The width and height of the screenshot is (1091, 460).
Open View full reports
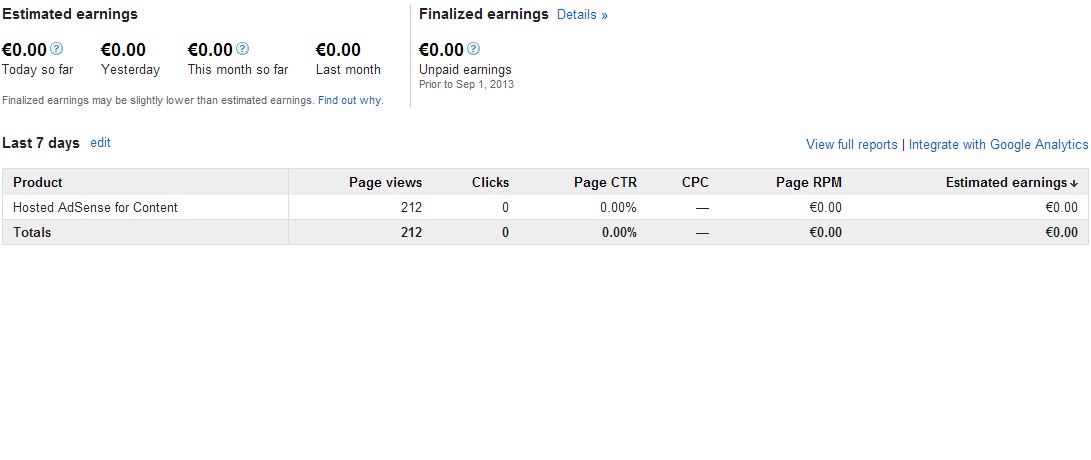pyautogui.click(x=851, y=145)
